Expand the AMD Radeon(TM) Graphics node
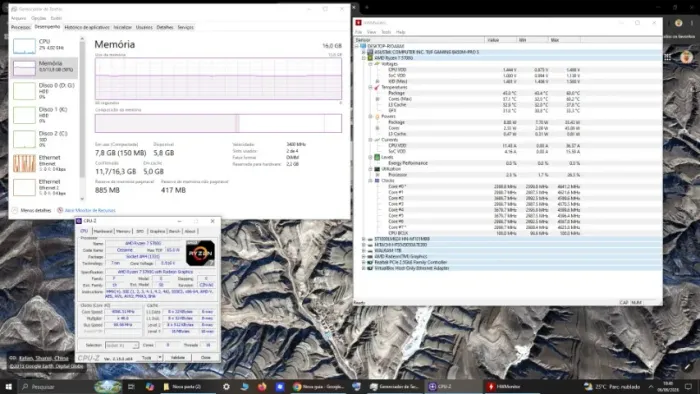The image size is (700, 394). [x=364, y=257]
